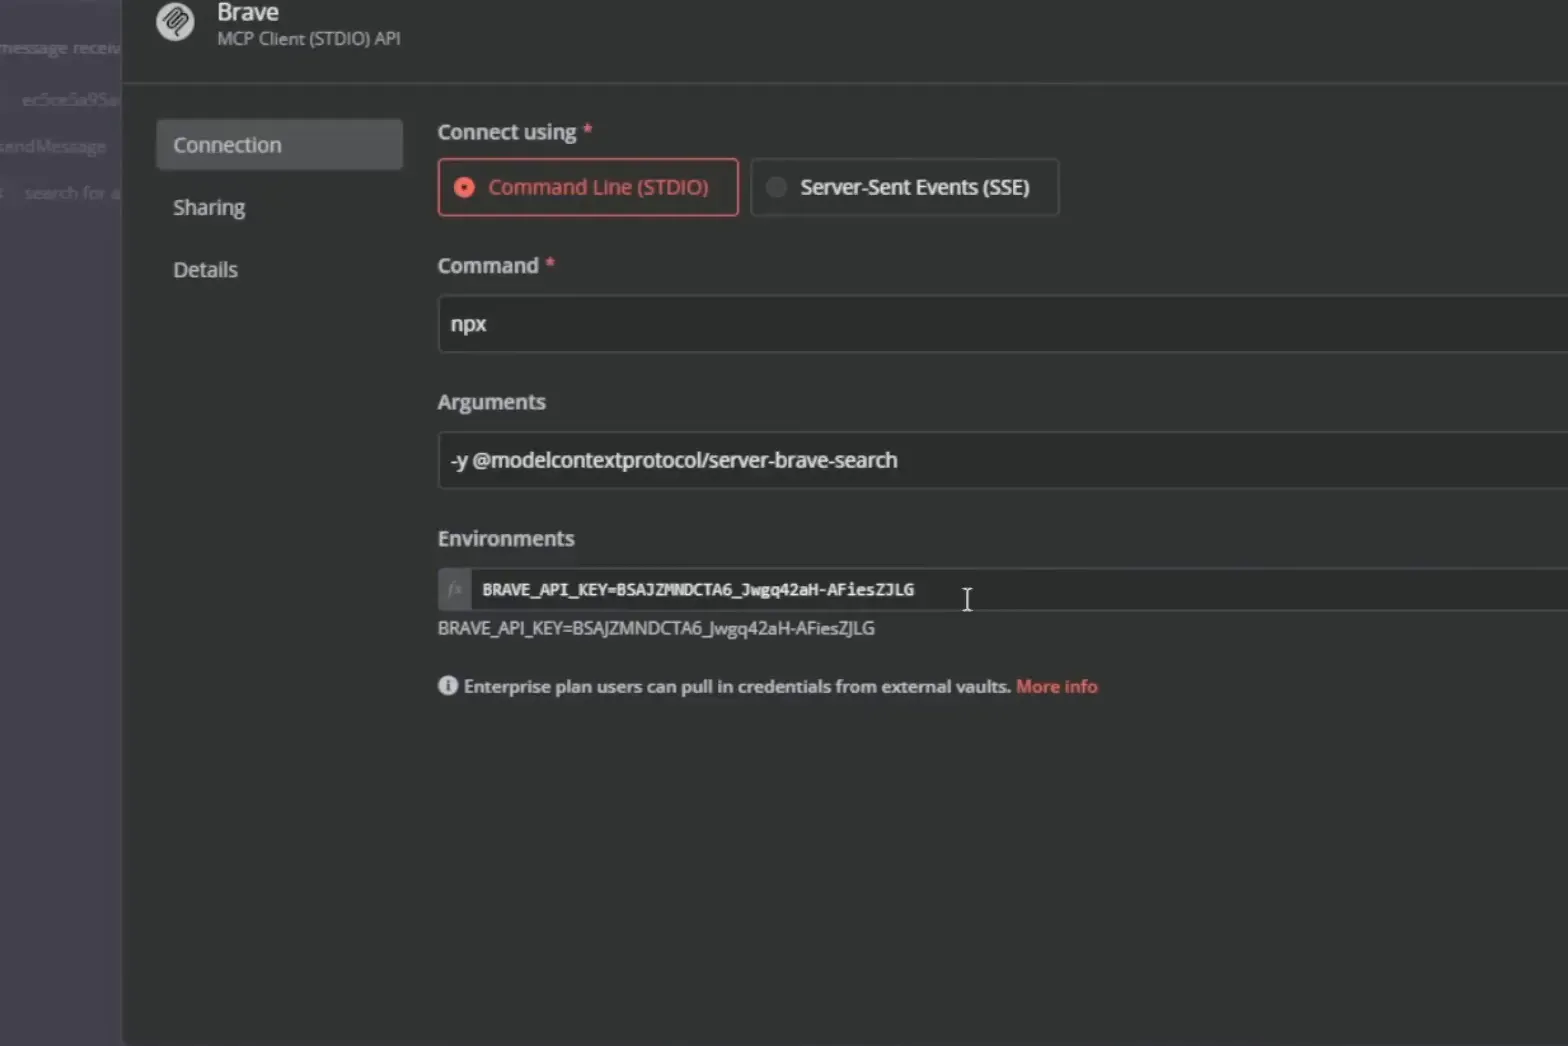This screenshot has width=1568, height=1046.
Task: Open the Connection tab
Action: (x=279, y=145)
